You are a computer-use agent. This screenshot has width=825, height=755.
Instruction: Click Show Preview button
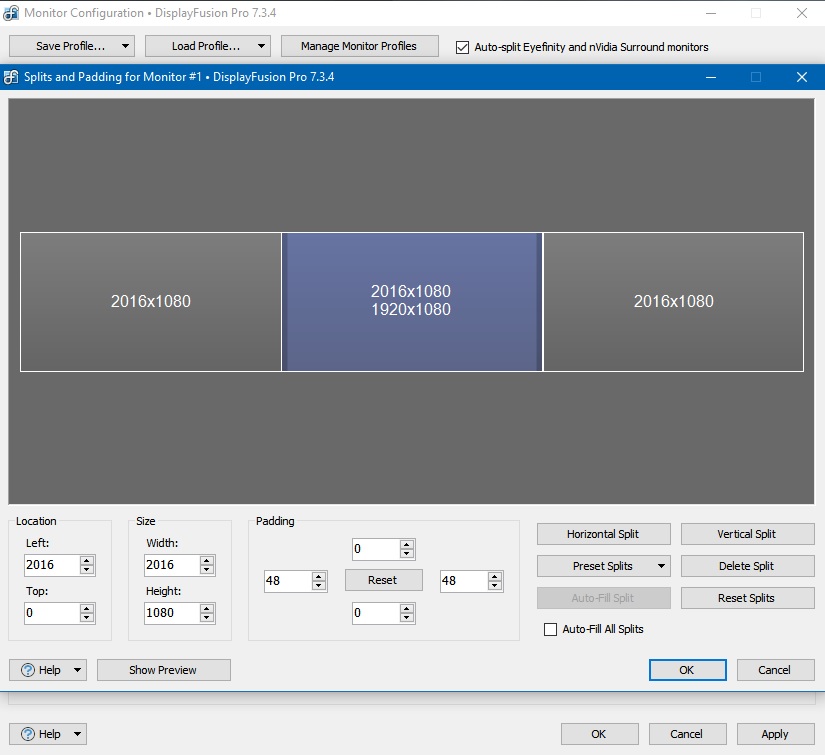pyautogui.click(x=163, y=670)
